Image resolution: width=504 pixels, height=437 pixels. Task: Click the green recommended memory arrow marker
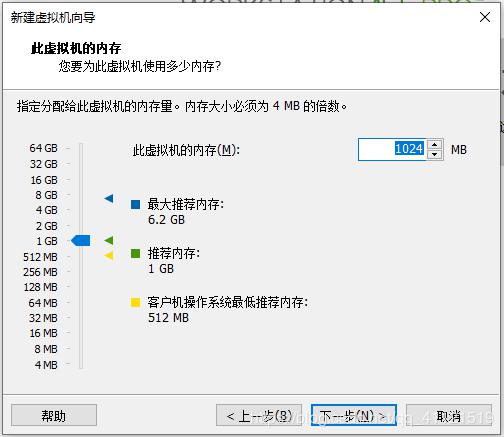109,240
